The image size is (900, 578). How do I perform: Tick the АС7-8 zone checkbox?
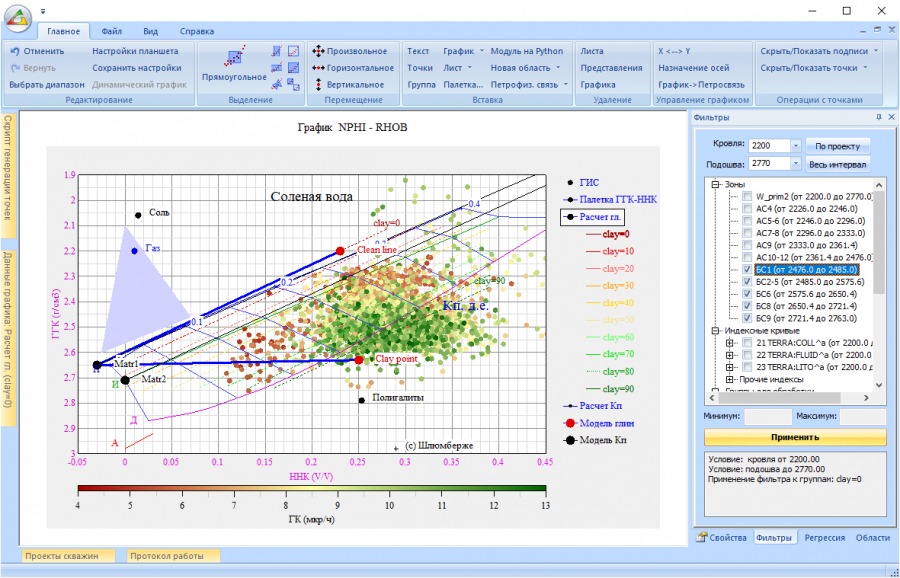pos(747,232)
